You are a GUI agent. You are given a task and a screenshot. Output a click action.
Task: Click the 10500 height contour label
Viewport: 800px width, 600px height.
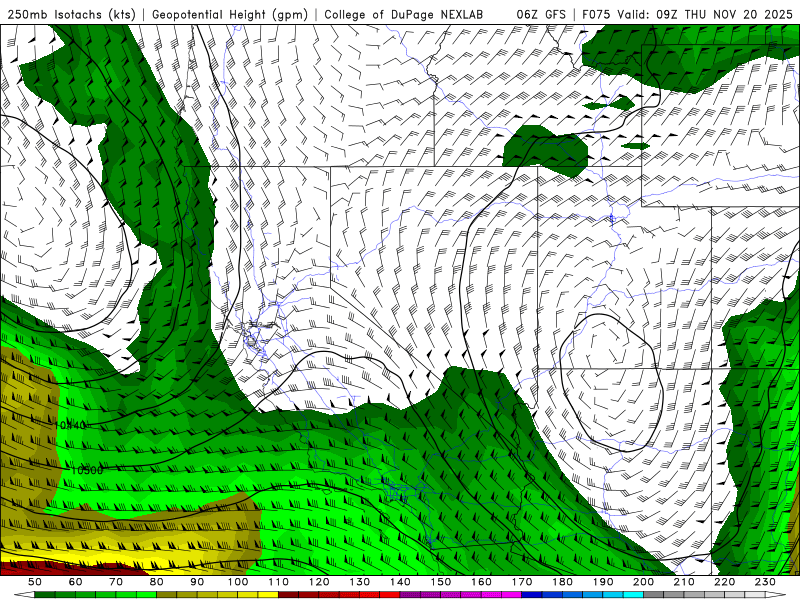tap(87, 470)
